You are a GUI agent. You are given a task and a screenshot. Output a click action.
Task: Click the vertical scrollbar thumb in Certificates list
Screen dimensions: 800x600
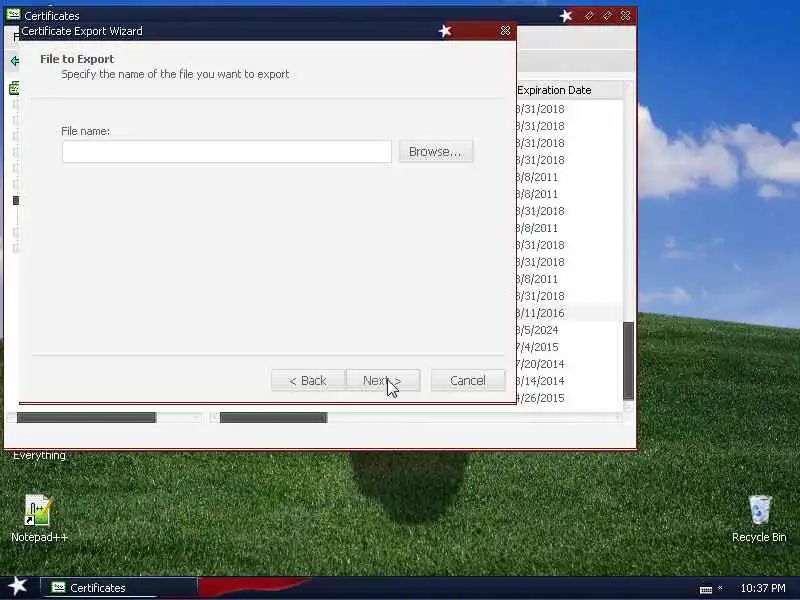tap(629, 361)
